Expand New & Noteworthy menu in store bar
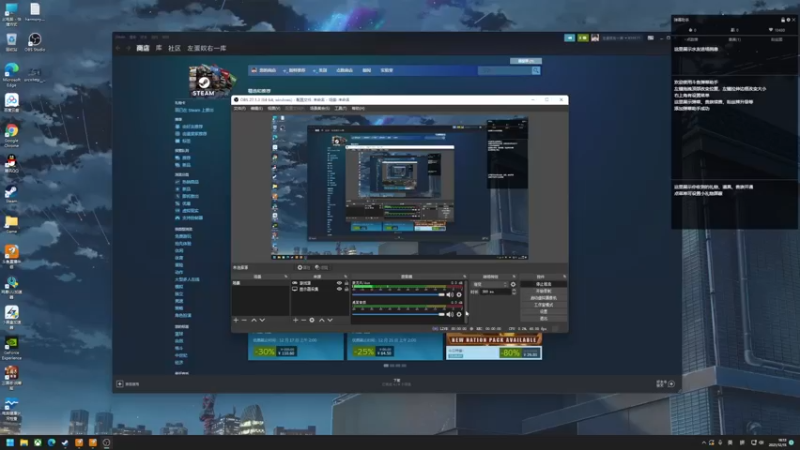 [295, 70]
